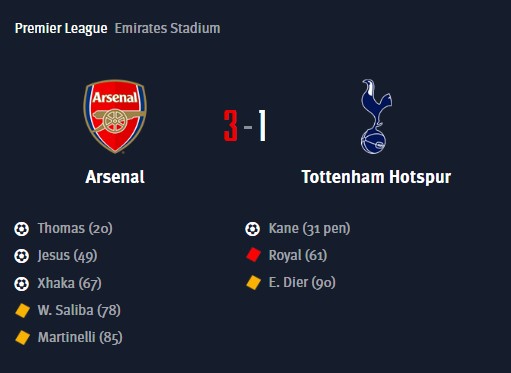This screenshot has width=511, height=373.
Task: Open the Arsenal team name link
Action: point(115,177)
